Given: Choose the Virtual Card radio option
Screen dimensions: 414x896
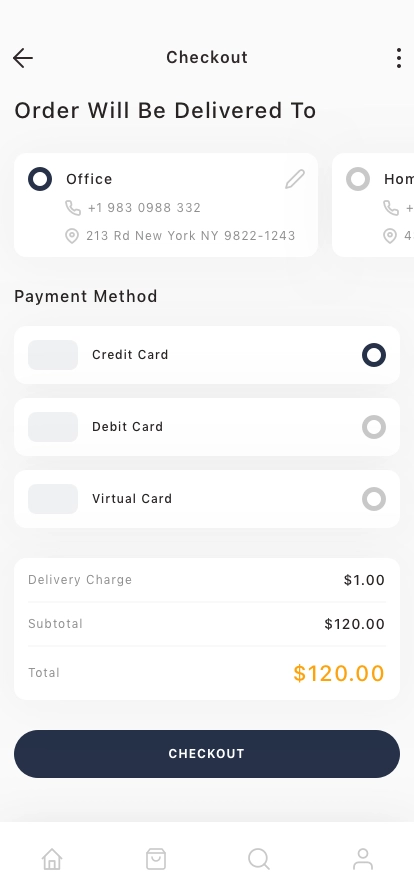Looking at the screenshot, I should click(x=374, y=499).
